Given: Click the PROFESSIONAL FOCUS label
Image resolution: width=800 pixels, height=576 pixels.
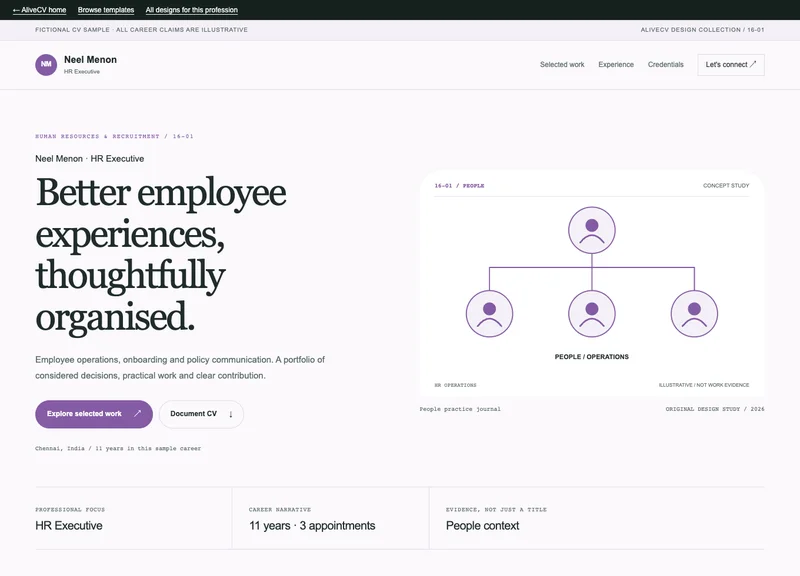Looking at the screenshot, I should [x=70, y=510].
